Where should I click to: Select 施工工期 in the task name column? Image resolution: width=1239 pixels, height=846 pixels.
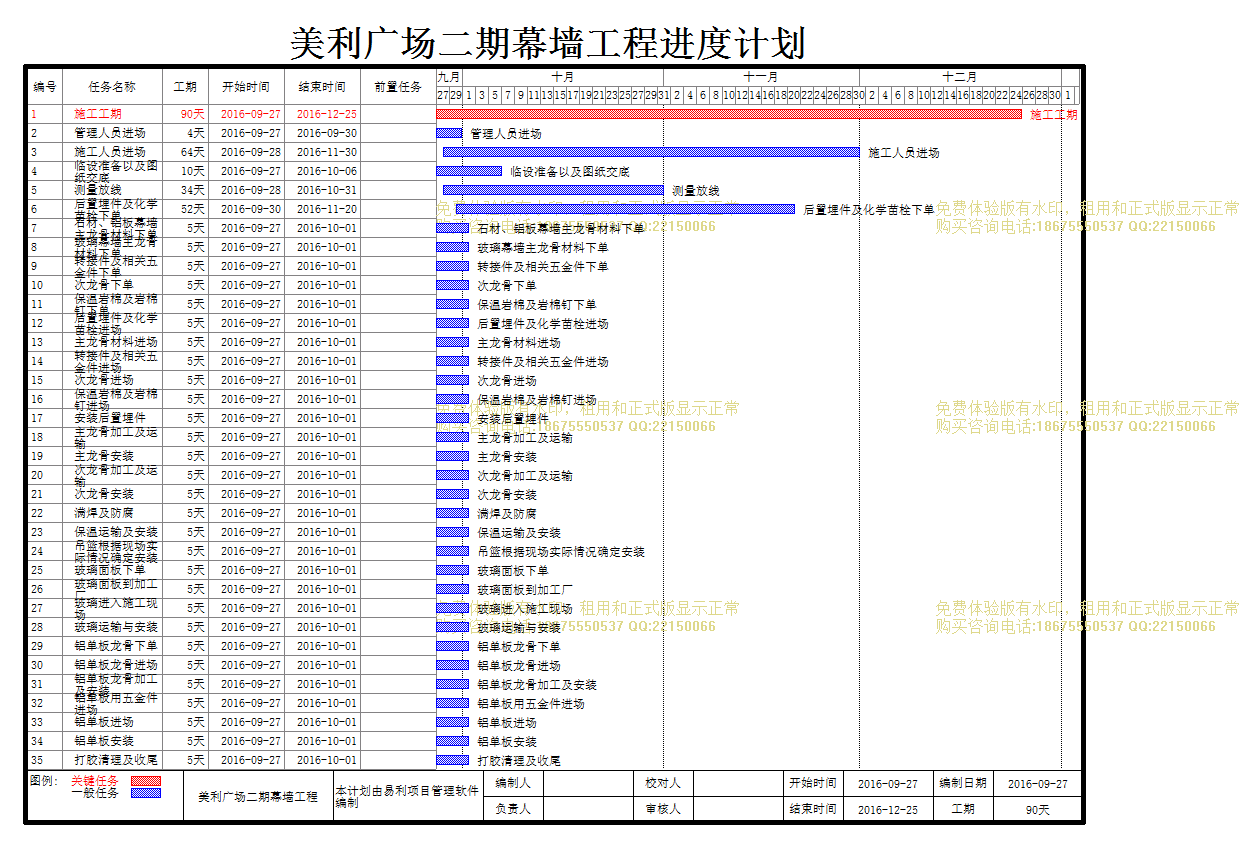[98, 114]
